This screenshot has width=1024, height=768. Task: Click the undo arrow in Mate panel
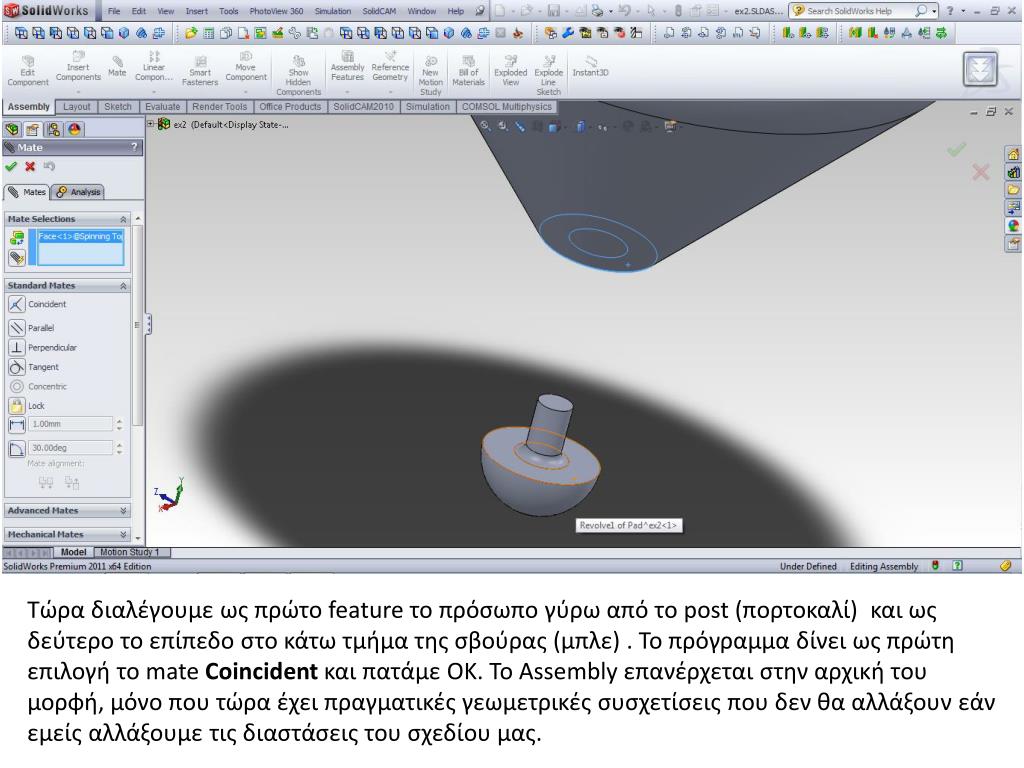(49, 167)
